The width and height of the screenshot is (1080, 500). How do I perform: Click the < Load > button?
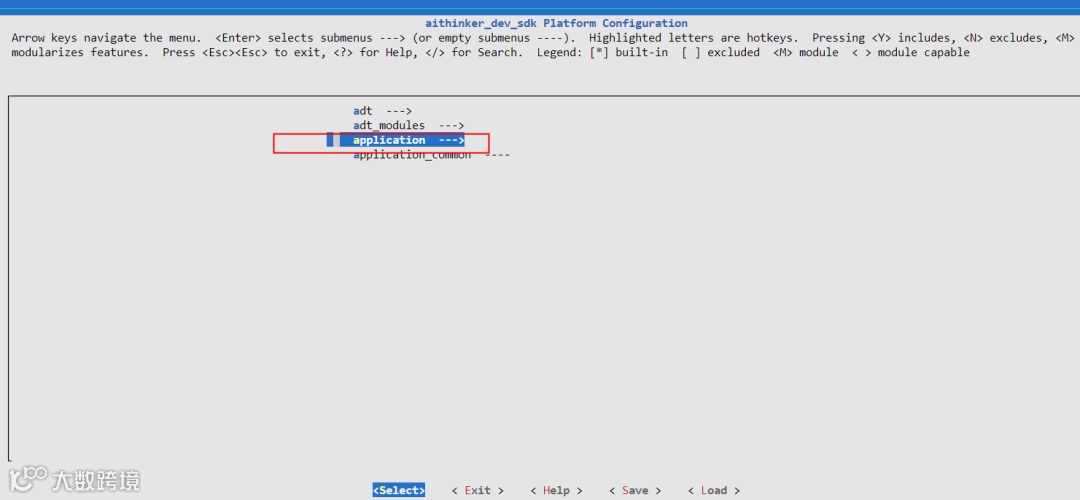(x=714, y=490)
